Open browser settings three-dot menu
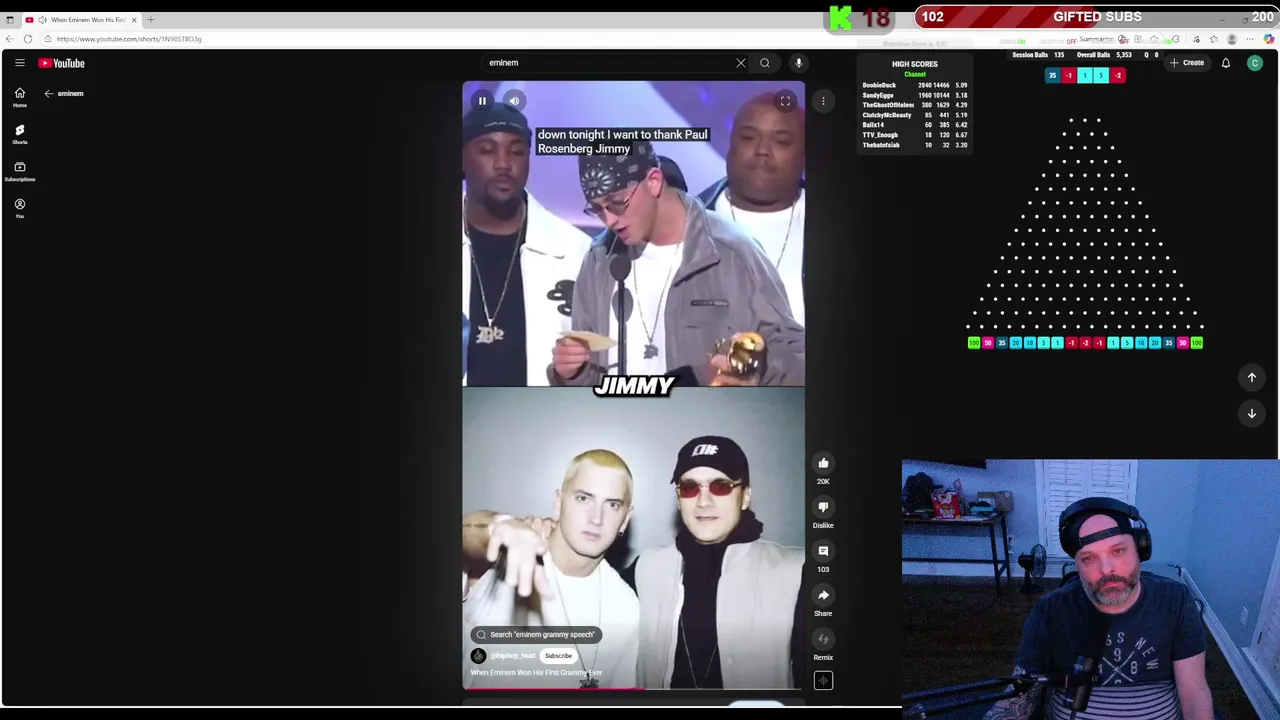Viewport: 1280px width, 720px height. click(x=1250, y=39)
